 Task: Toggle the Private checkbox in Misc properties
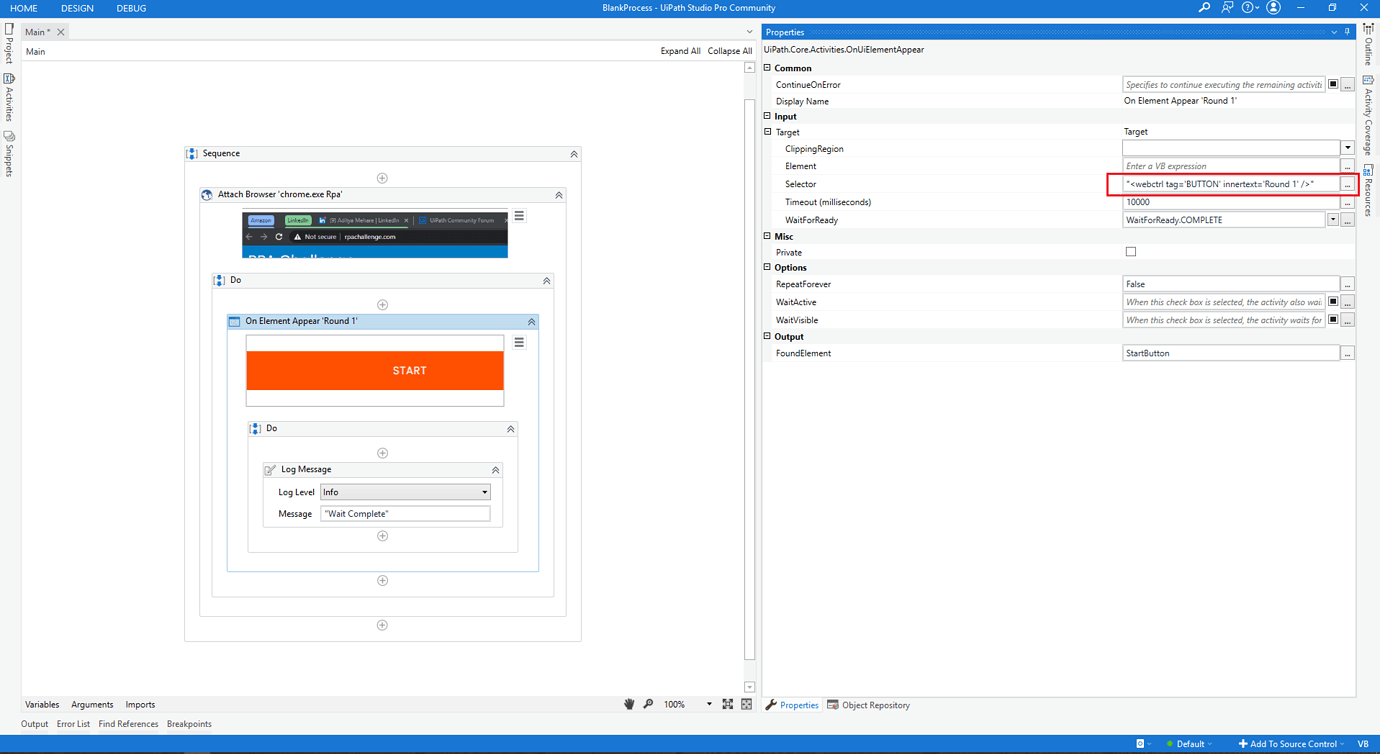point(1130,251)
